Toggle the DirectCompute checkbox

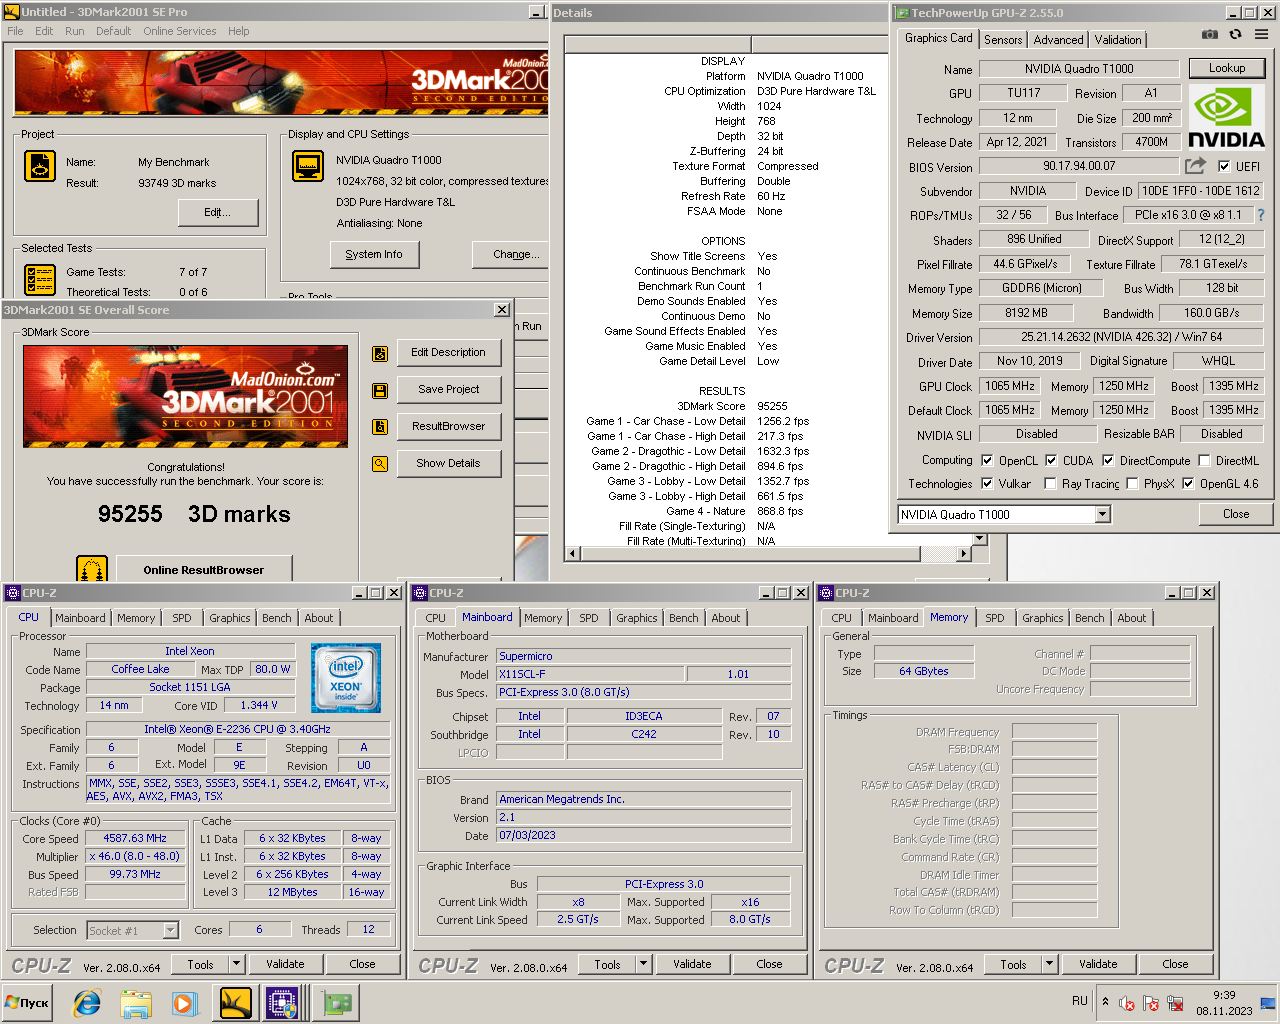[1108, 461]
